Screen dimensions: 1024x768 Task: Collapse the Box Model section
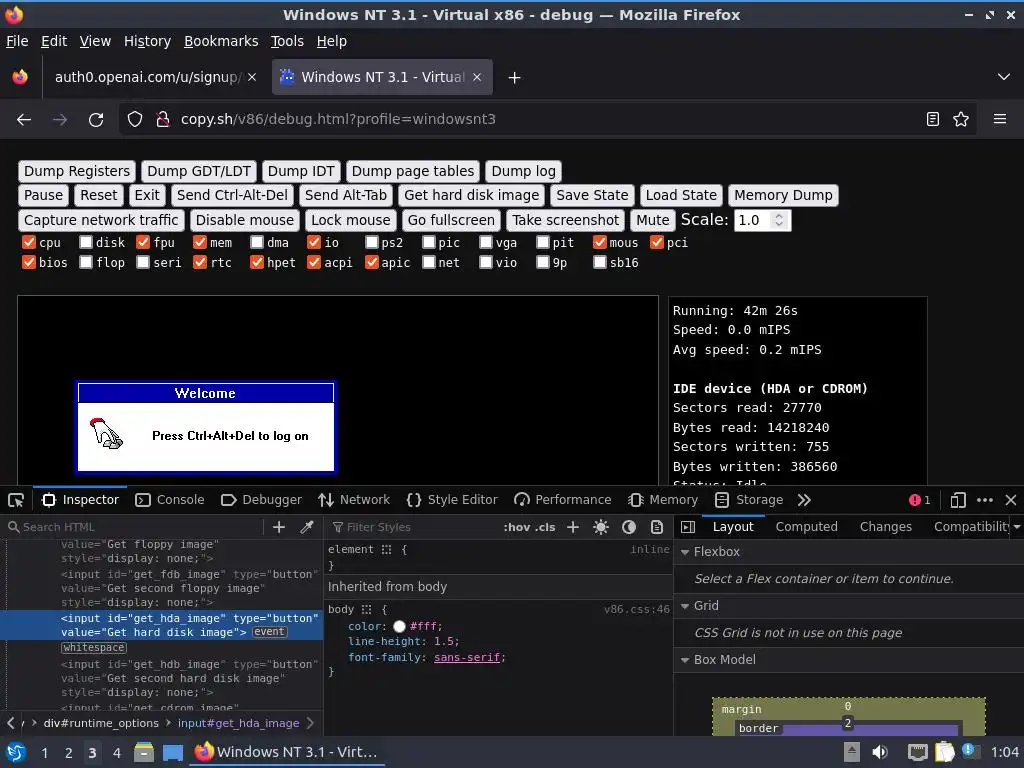tap(685, 660)
